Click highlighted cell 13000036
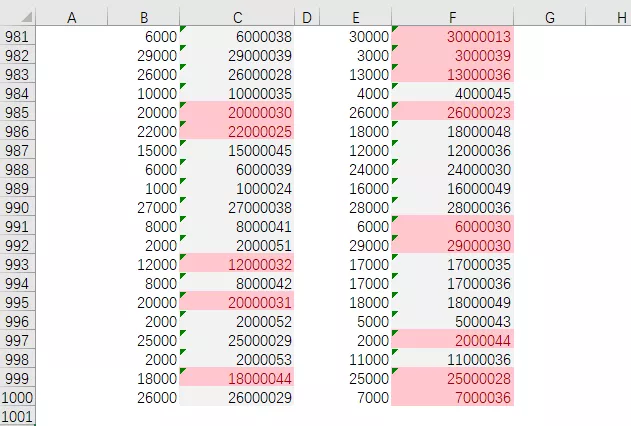 pyautogui.click(x=452, y=74)
